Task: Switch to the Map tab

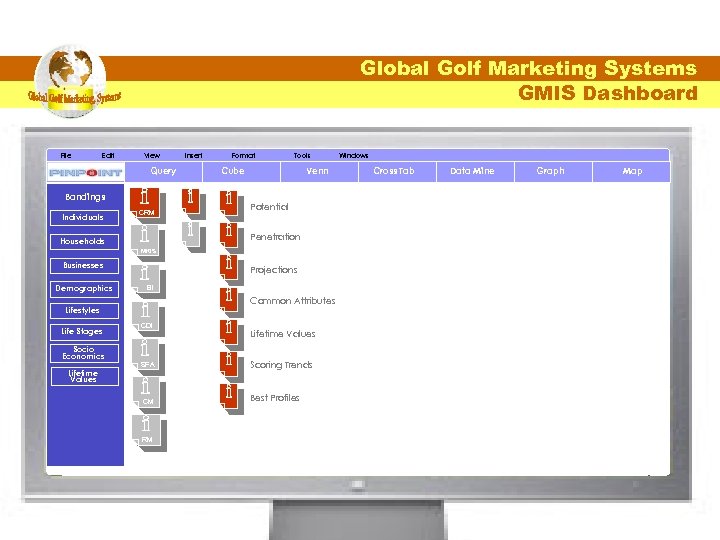Action: pos(631,172)
